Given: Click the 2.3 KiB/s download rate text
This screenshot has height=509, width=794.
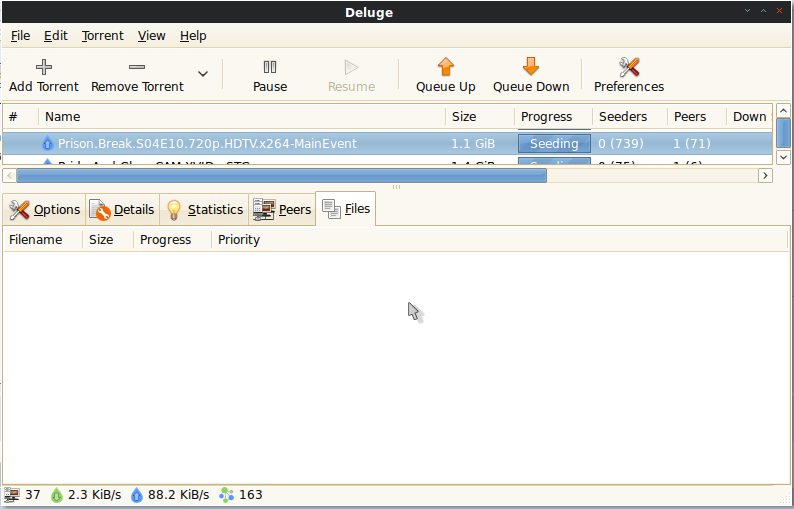Looking at the screenshot, I should point(95,495).
